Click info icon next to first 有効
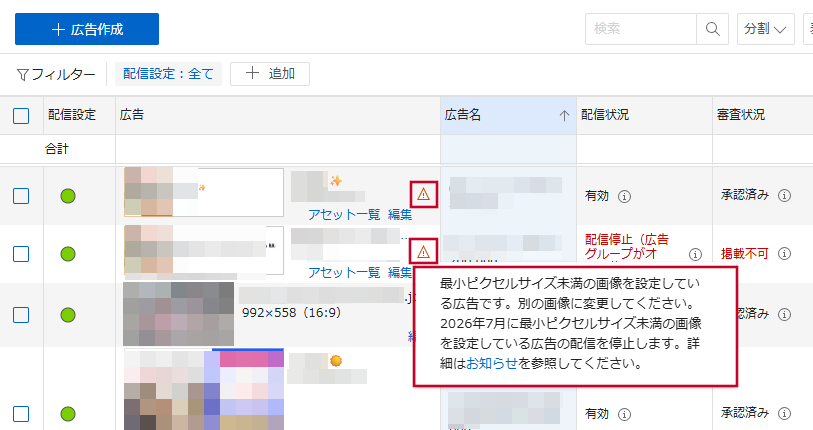Screen dimensions: 813x430 [624, 197]
